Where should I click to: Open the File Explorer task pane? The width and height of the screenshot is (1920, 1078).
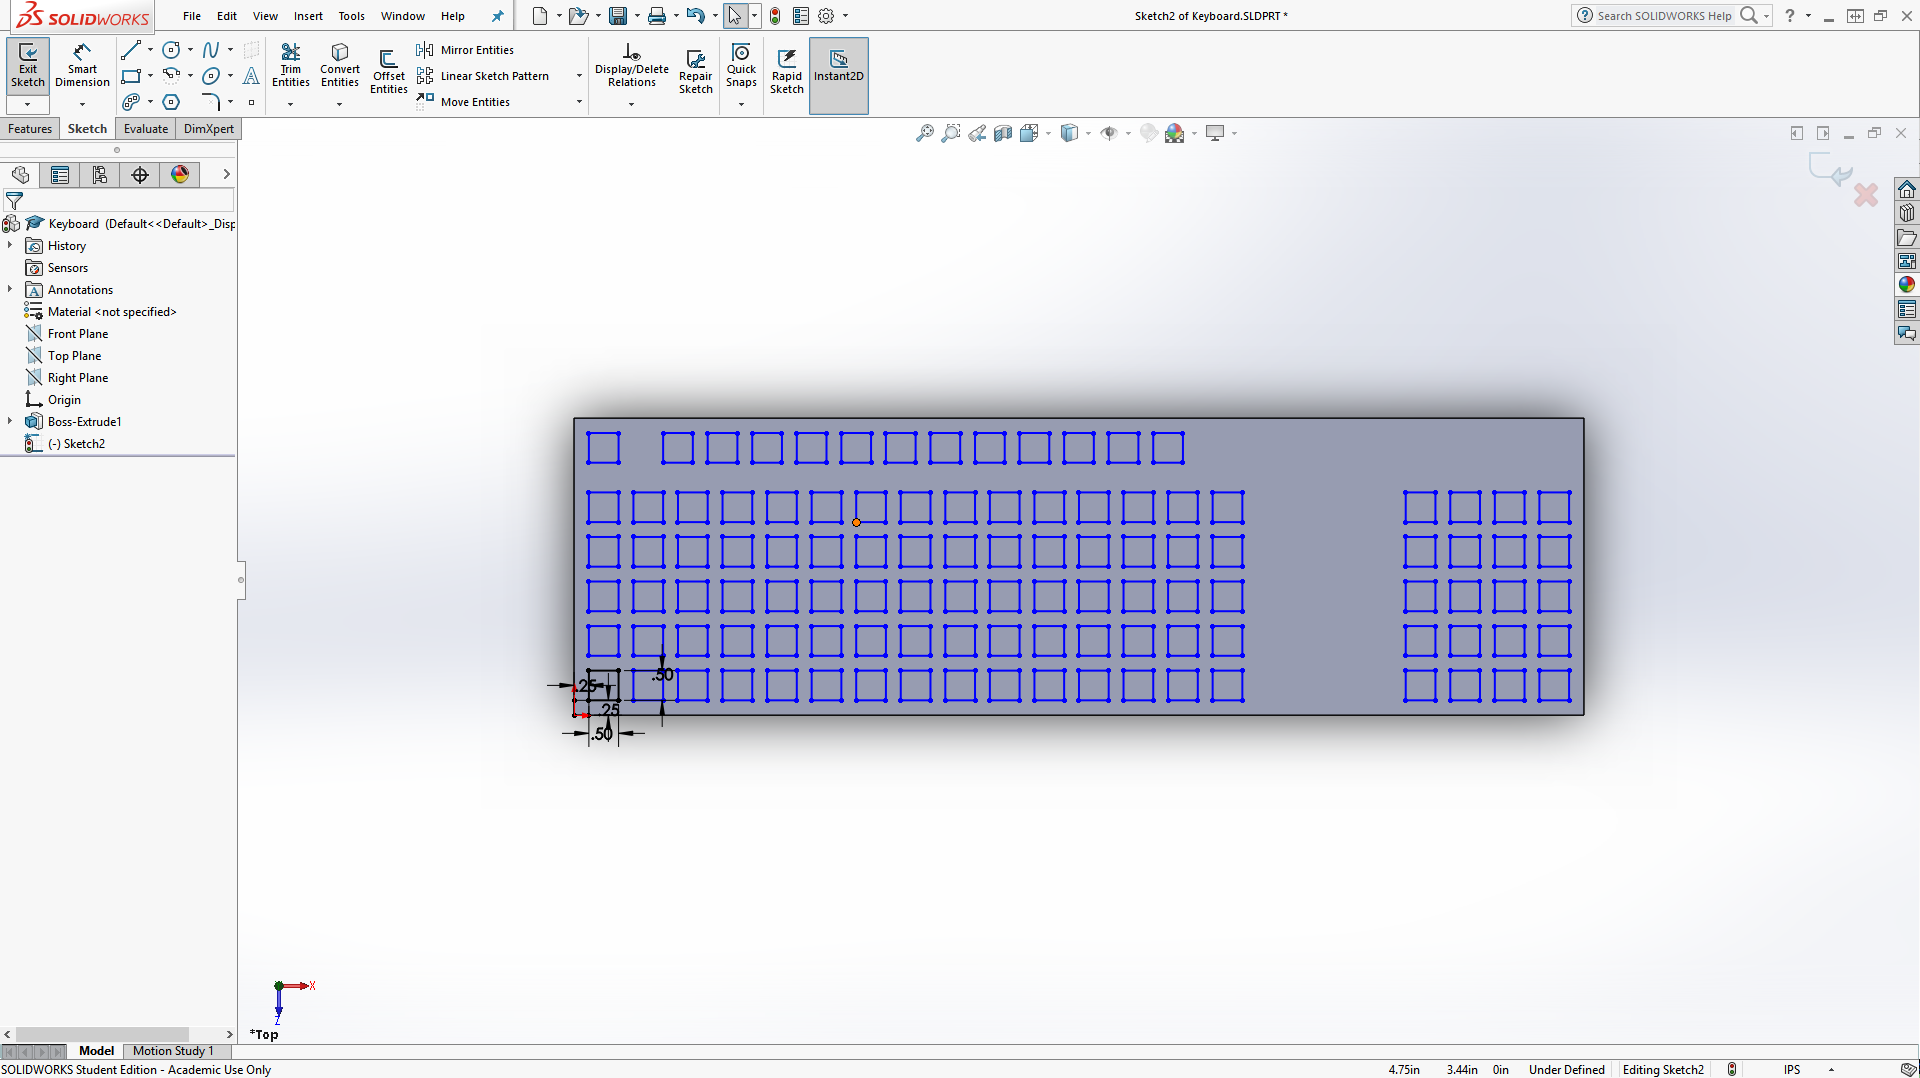(x=1907, y=237)
